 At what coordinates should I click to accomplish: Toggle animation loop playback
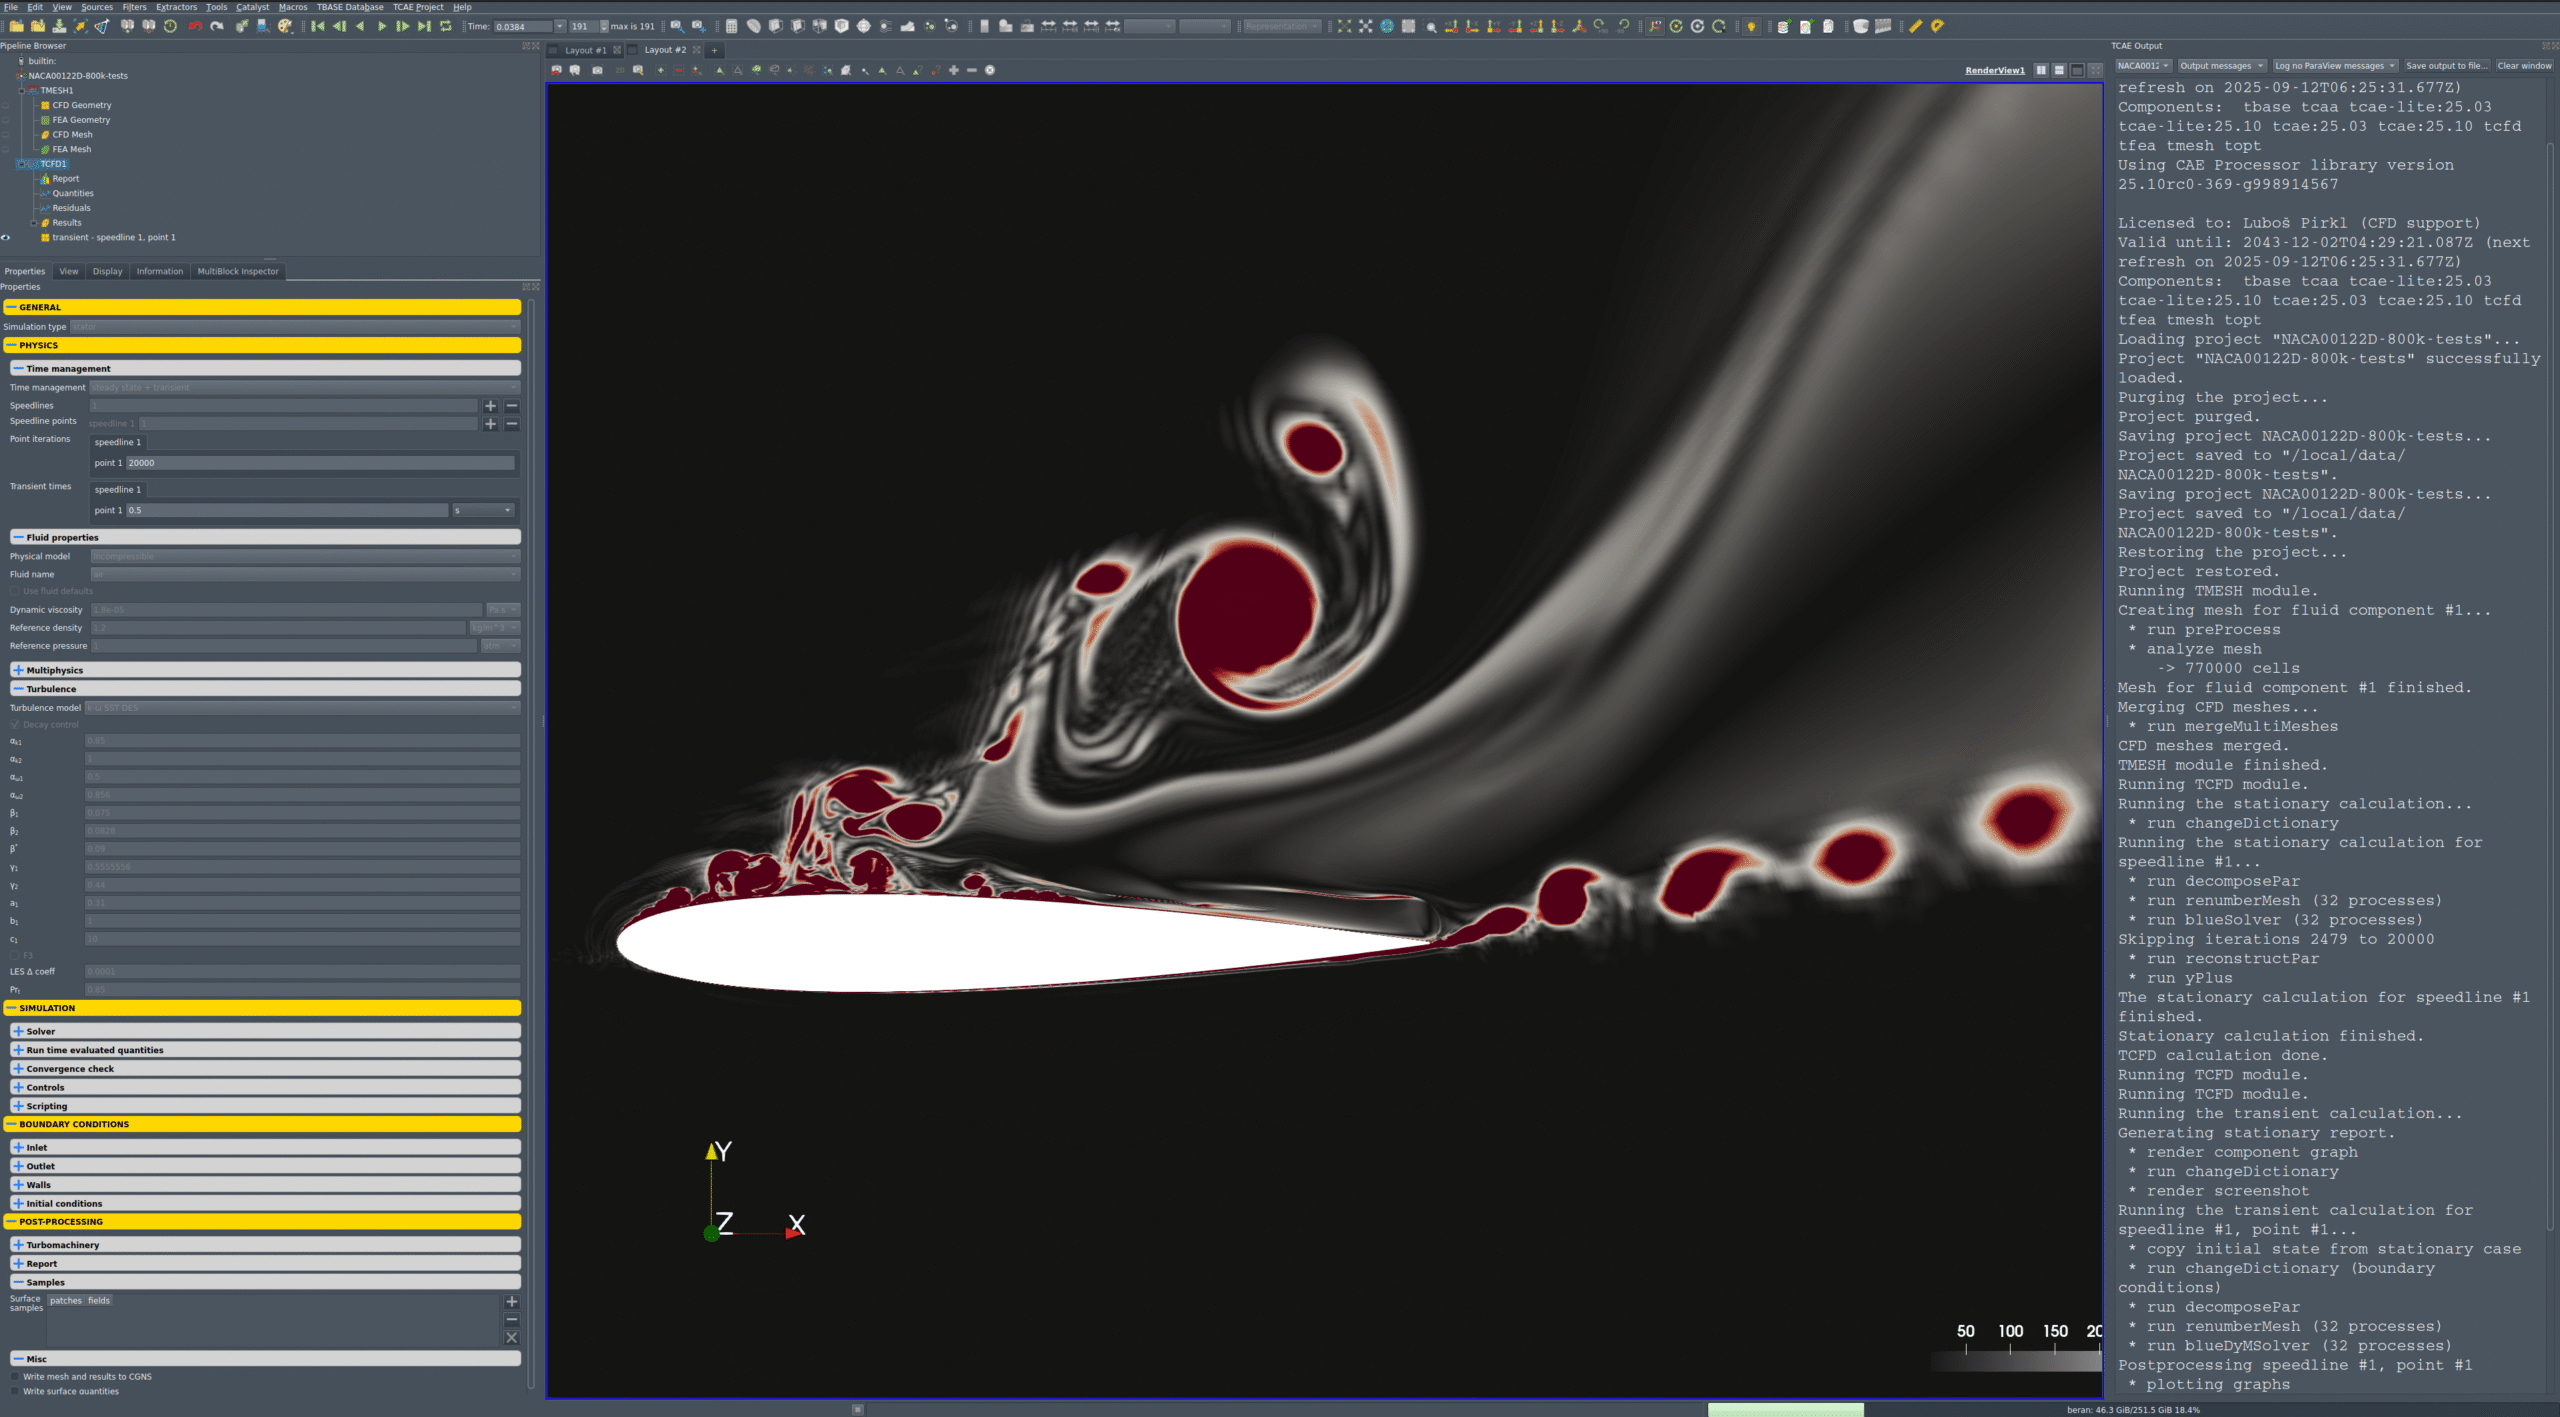[446, 27]
